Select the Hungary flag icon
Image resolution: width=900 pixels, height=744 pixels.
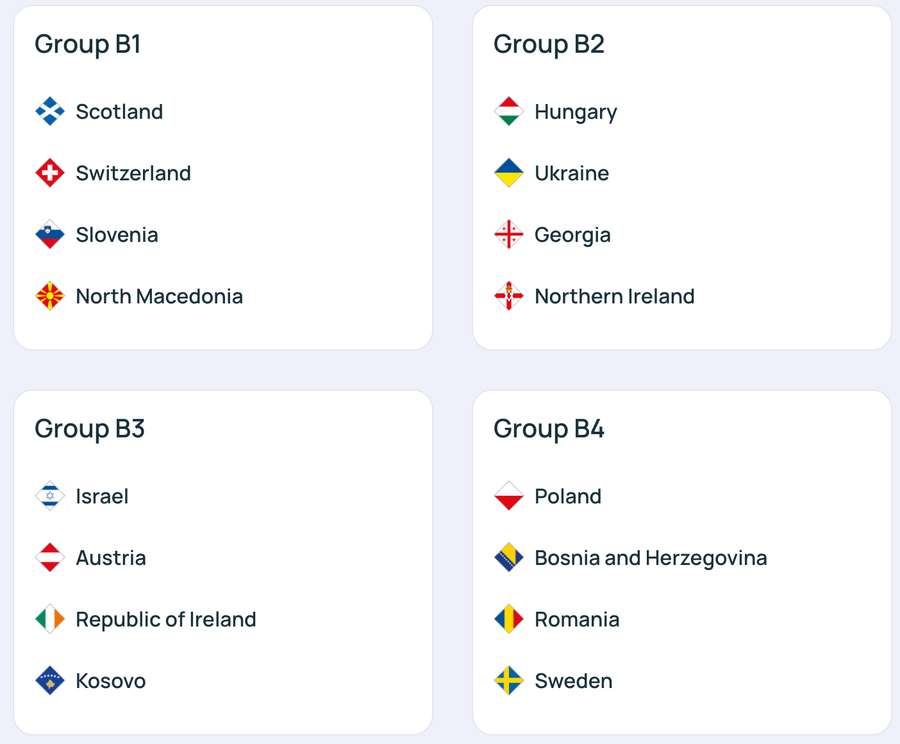508,111
